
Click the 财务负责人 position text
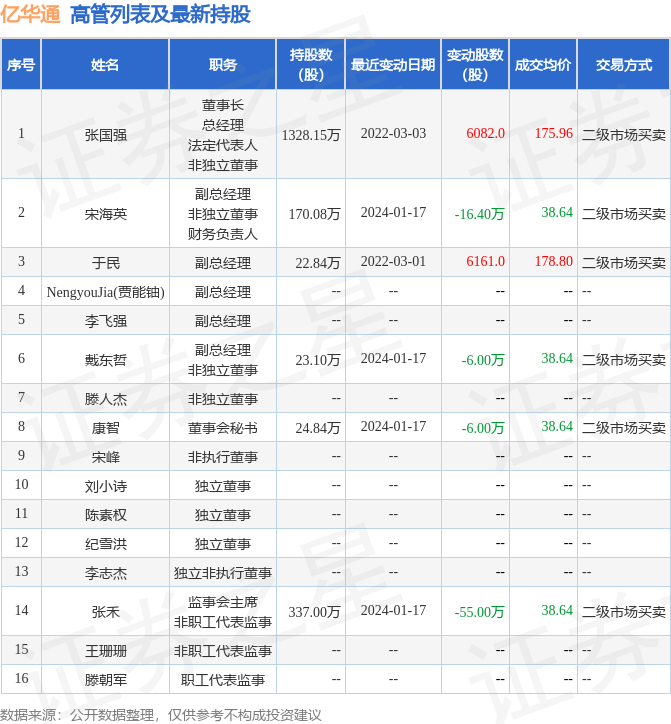tap(223, 234)
